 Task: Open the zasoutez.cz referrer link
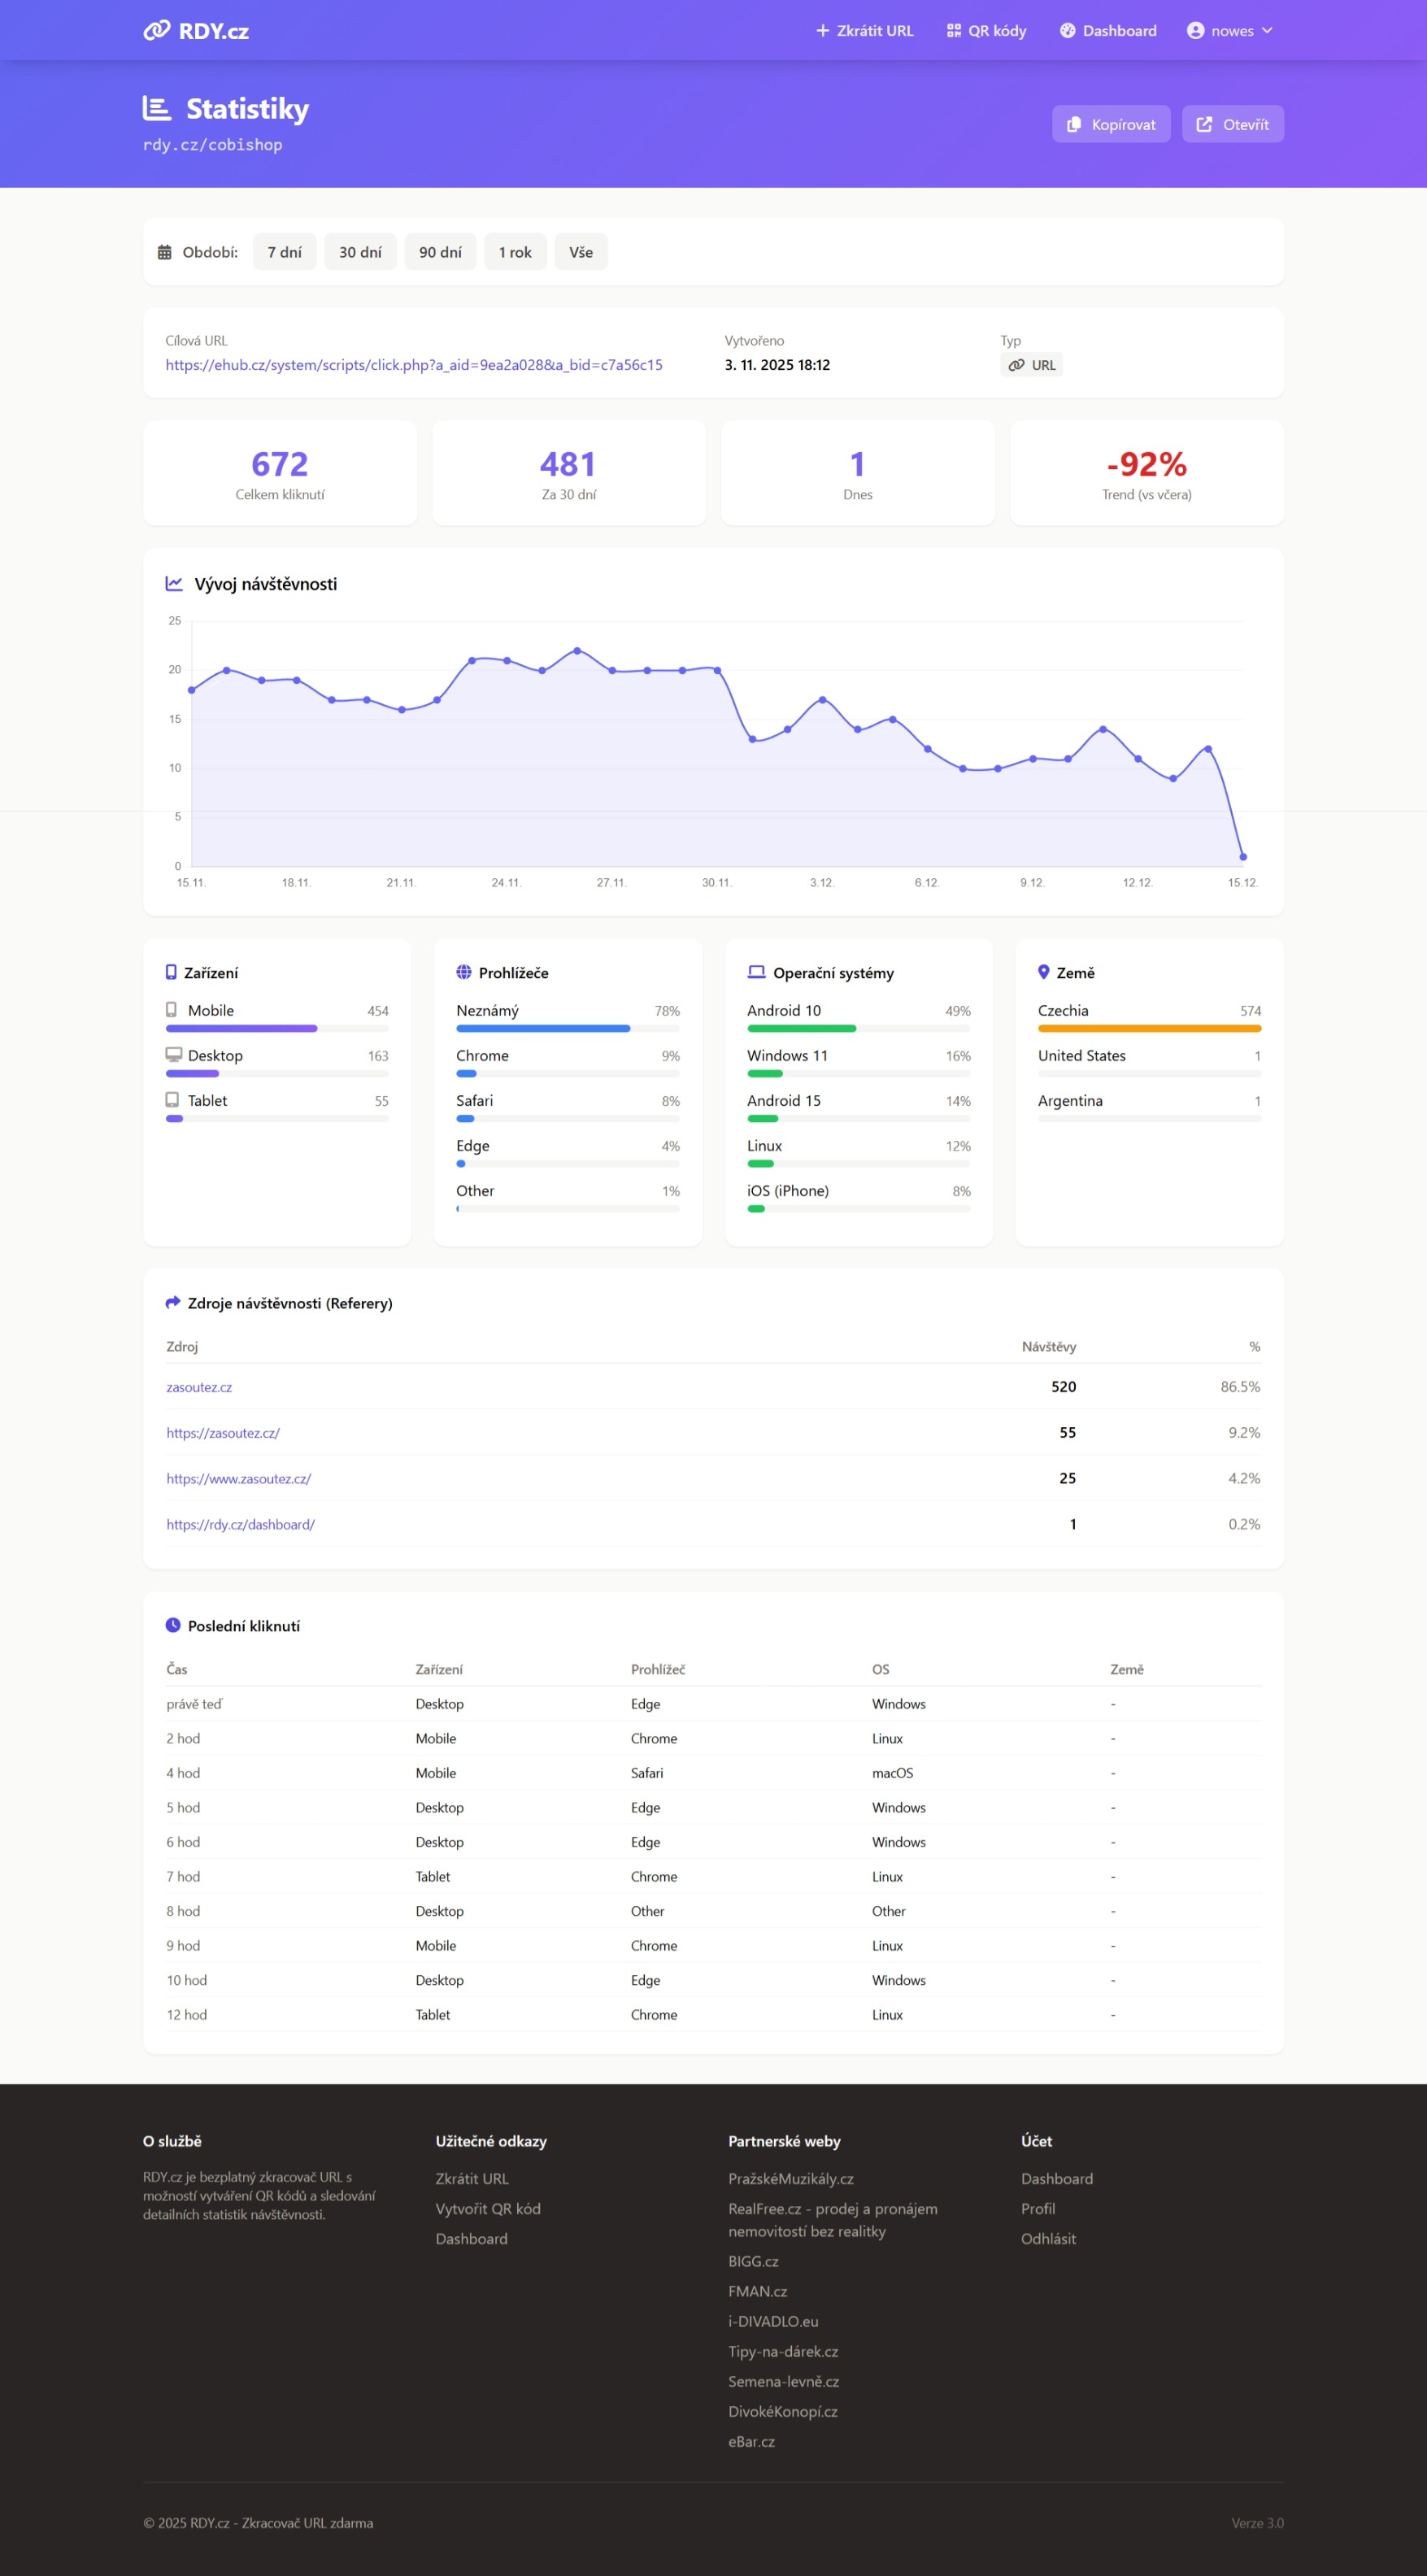tap(199, 1387)
